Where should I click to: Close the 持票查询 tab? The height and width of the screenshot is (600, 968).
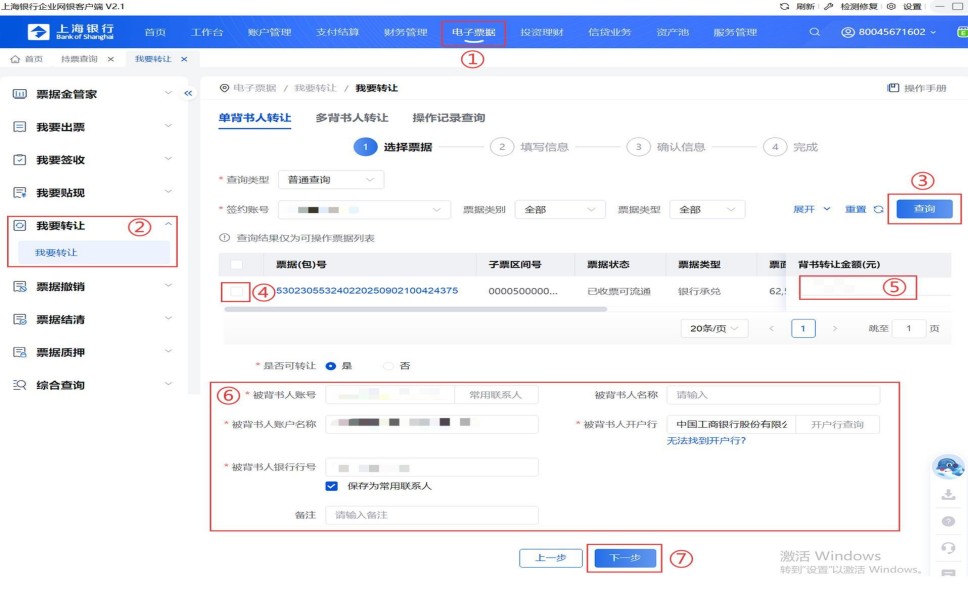[110, 59]
